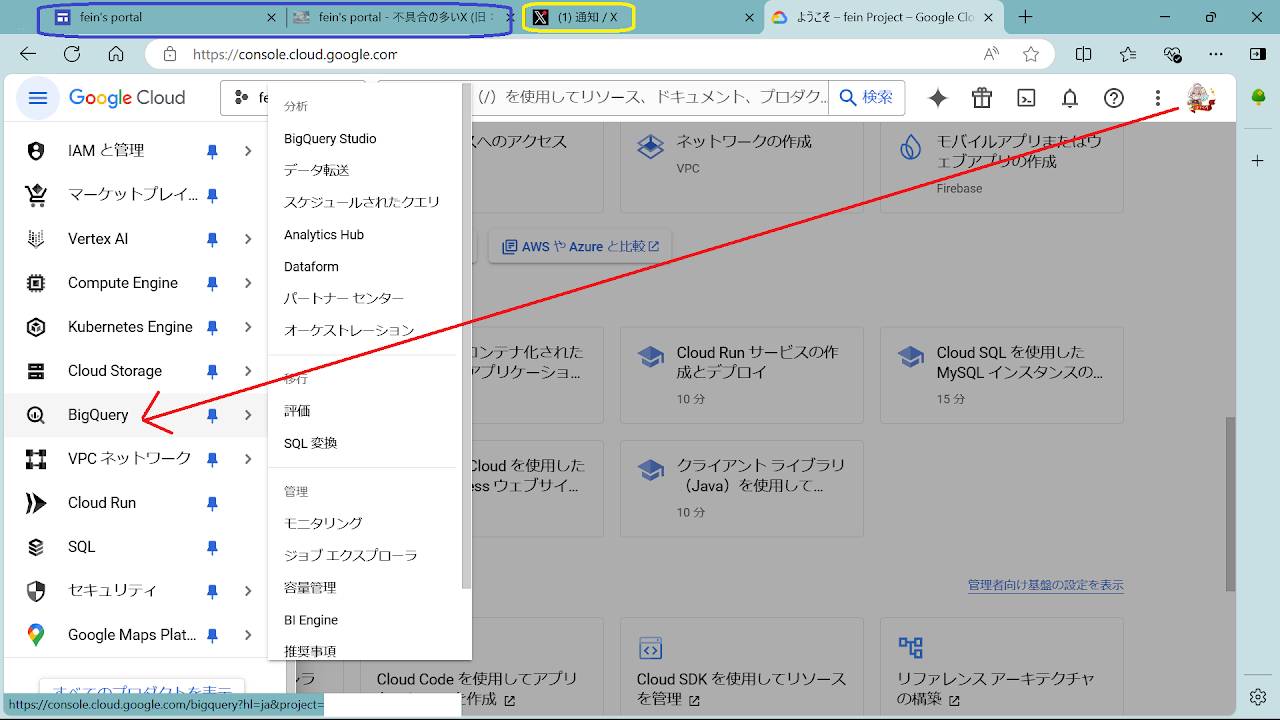Unpin Kubernetes Engine from navigation
Screen dimensions: 1280x720
pyautogui.click(x=212, y=327)
